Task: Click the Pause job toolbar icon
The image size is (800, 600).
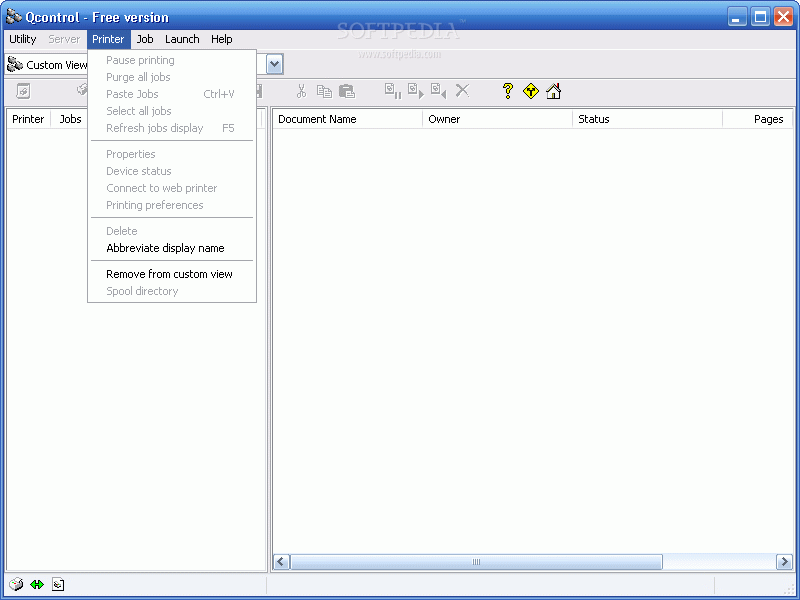Action: tap(393, 91)
